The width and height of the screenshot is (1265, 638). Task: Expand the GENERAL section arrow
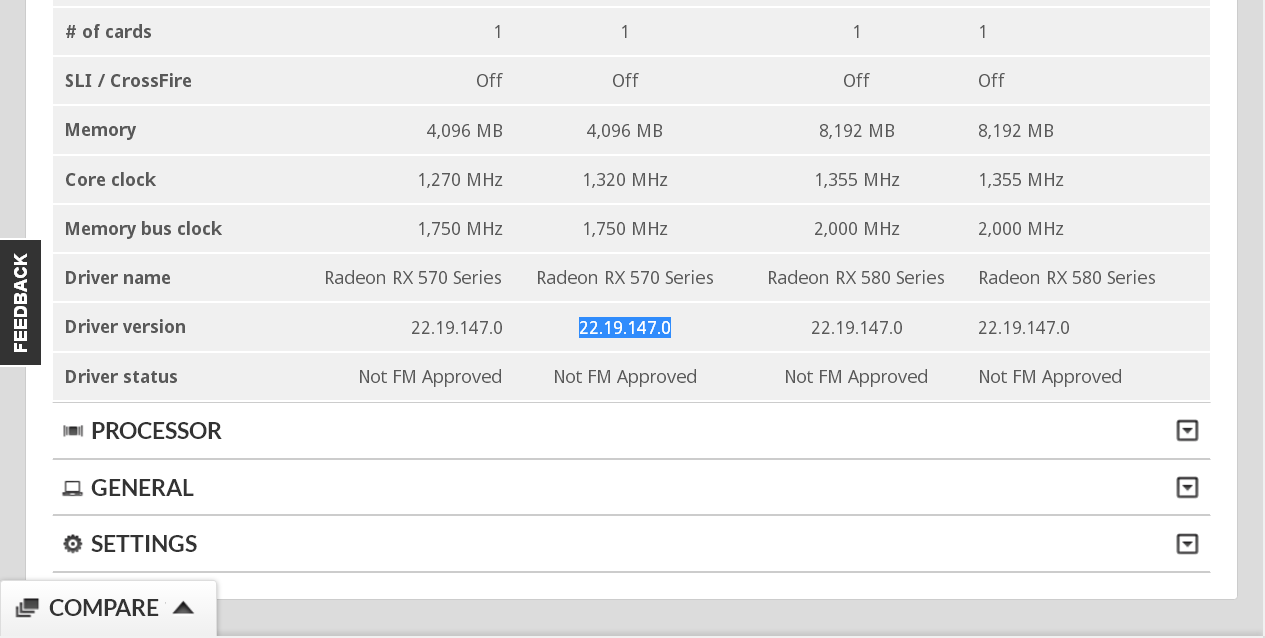click(x=1187, y=488)
